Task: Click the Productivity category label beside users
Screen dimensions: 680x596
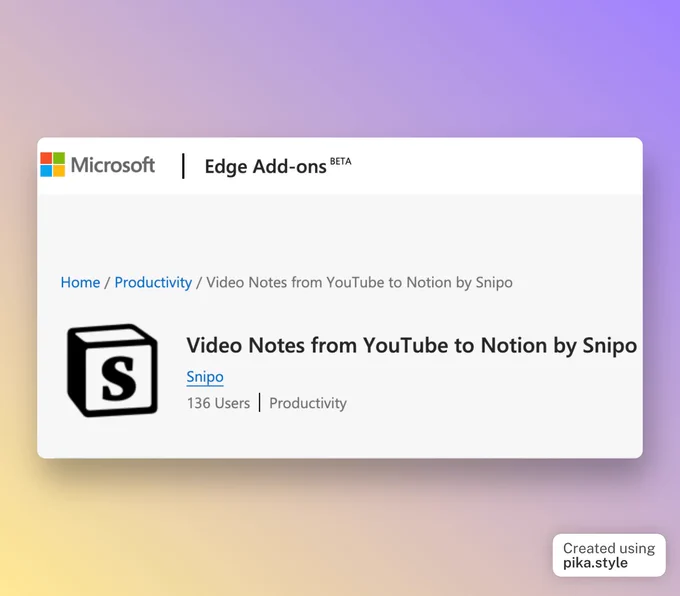Action: (308, 403)
